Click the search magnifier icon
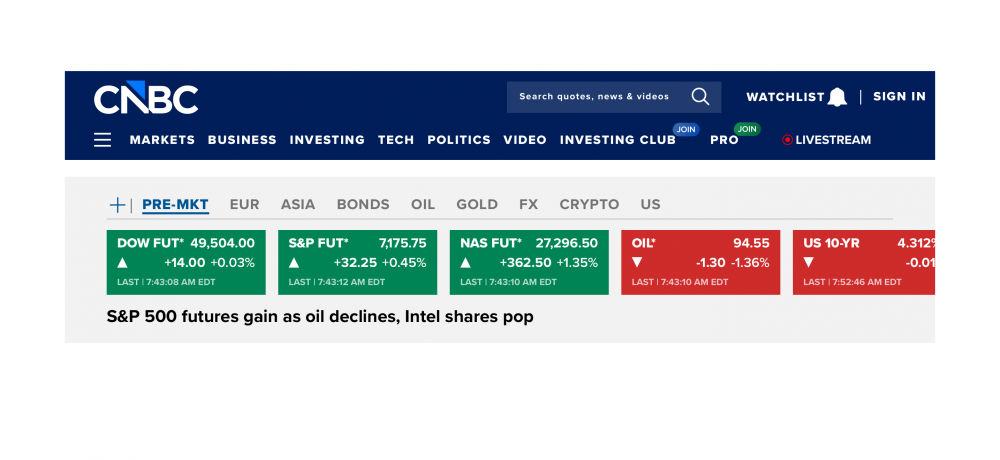Viewport: 1000px width, 460px height. [x=700, y=97]
